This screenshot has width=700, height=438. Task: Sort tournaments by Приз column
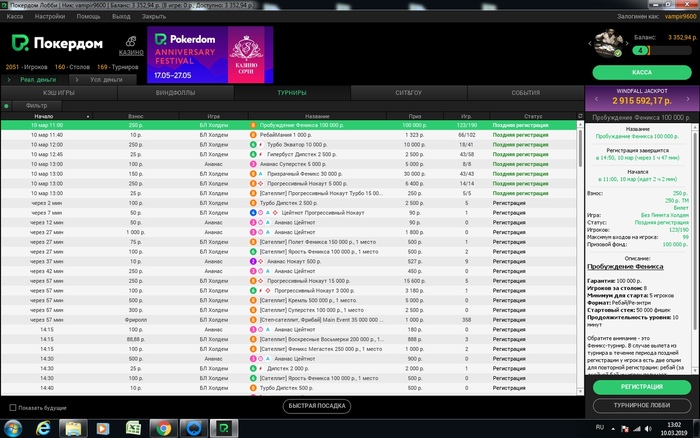point(415,116)
